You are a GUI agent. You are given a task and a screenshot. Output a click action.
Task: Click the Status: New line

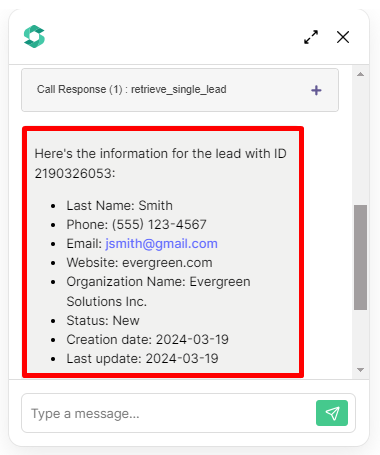[x=103, y=321]
